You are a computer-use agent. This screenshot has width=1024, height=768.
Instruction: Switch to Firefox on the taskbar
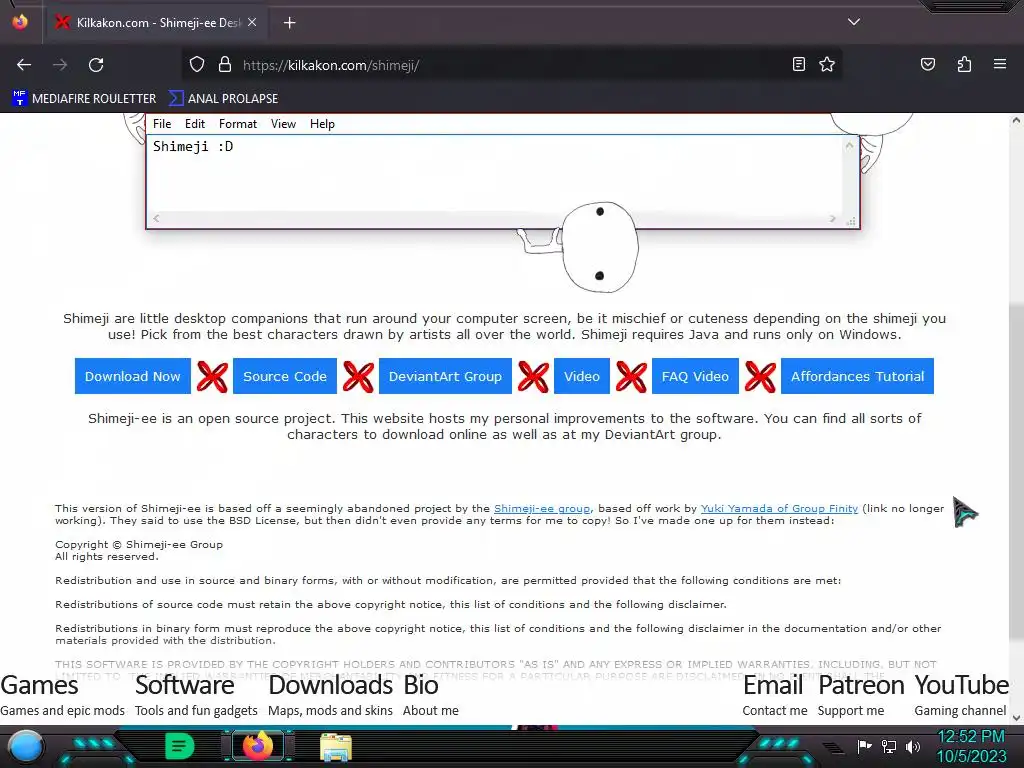257,746
